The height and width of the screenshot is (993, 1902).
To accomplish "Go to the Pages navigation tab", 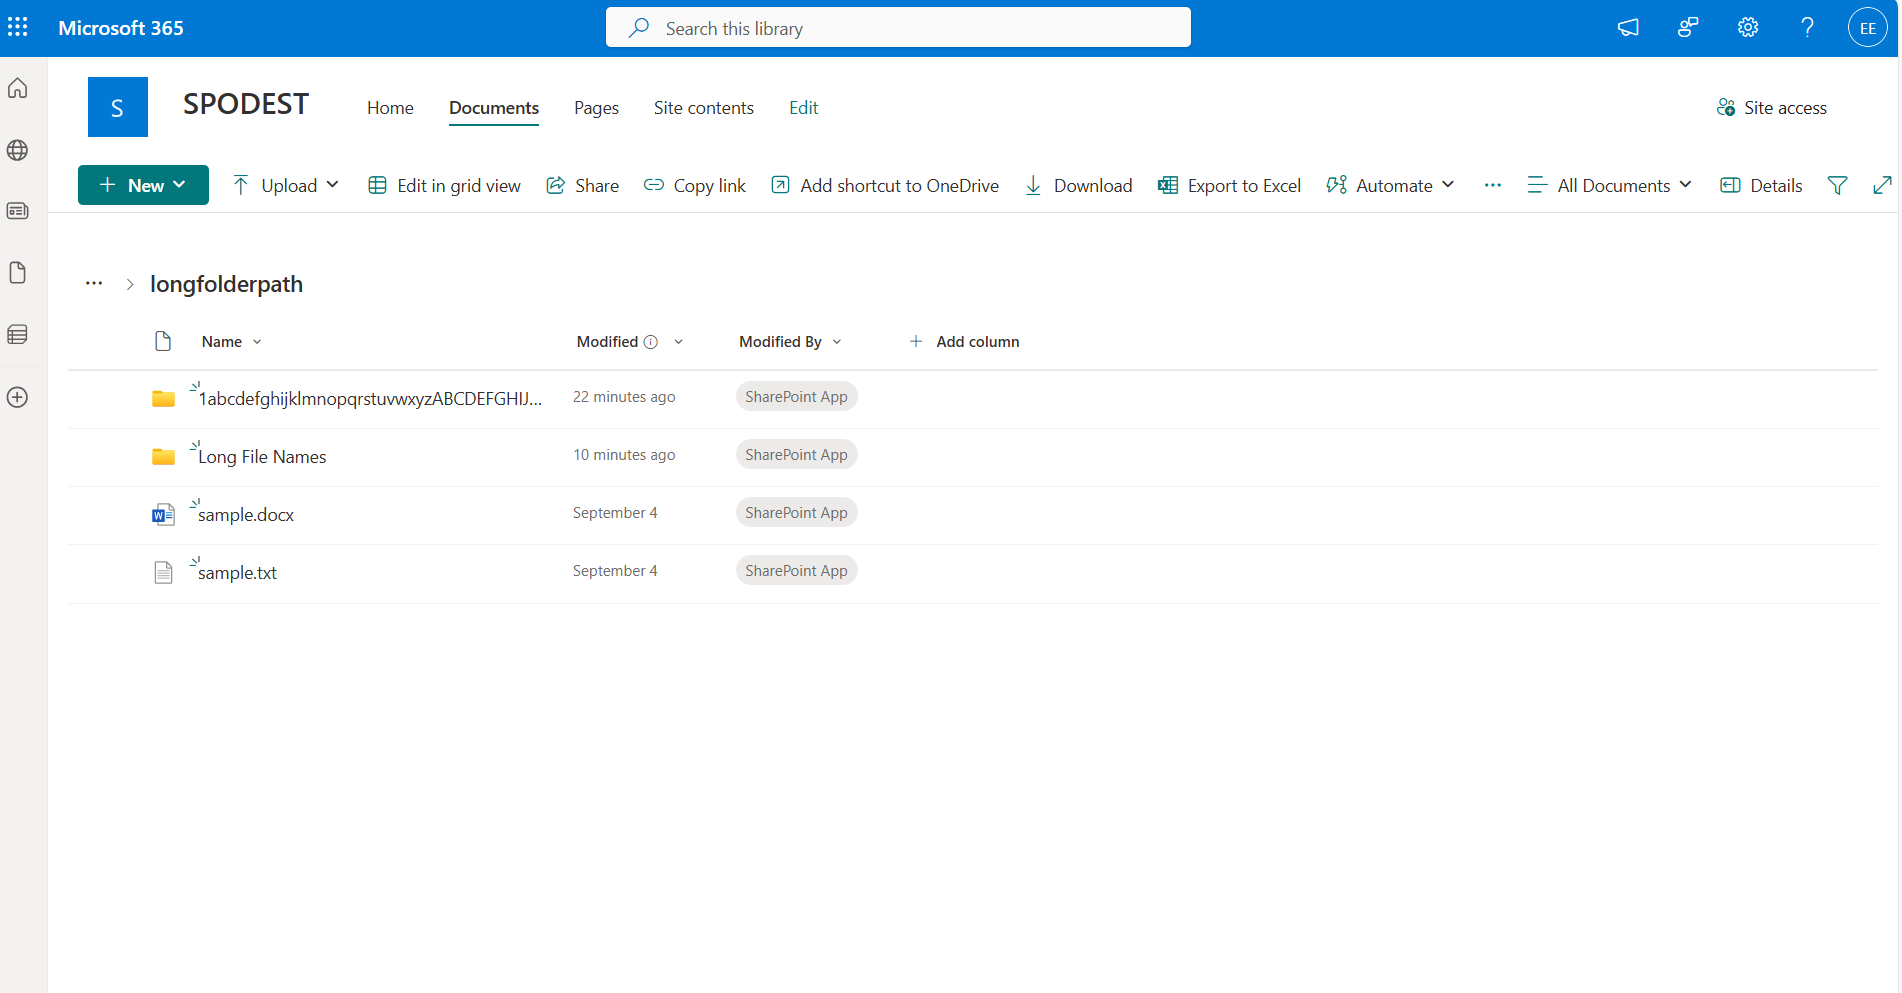I will (x=596, y=108).
